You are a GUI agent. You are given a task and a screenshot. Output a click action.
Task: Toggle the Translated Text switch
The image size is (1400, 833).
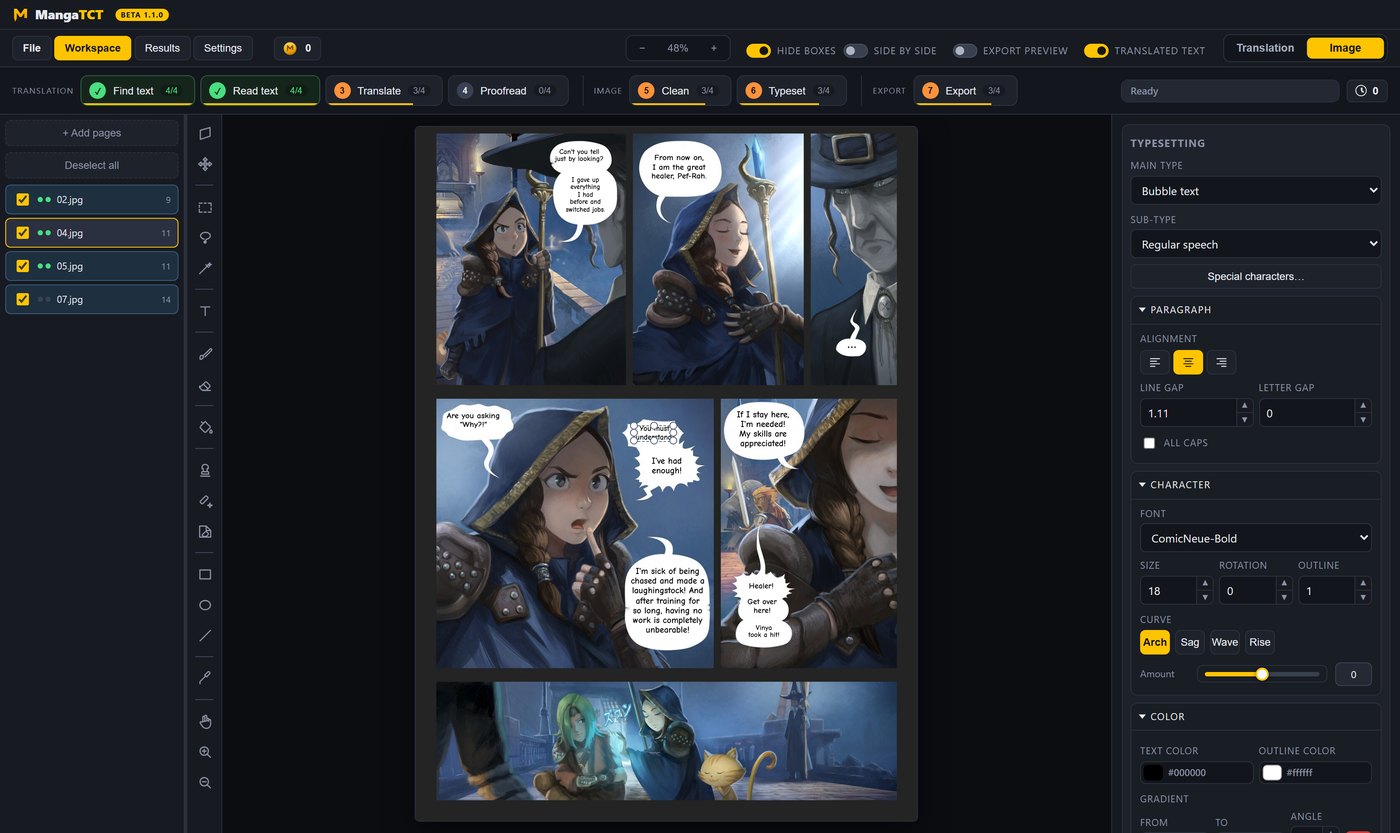1096,50
